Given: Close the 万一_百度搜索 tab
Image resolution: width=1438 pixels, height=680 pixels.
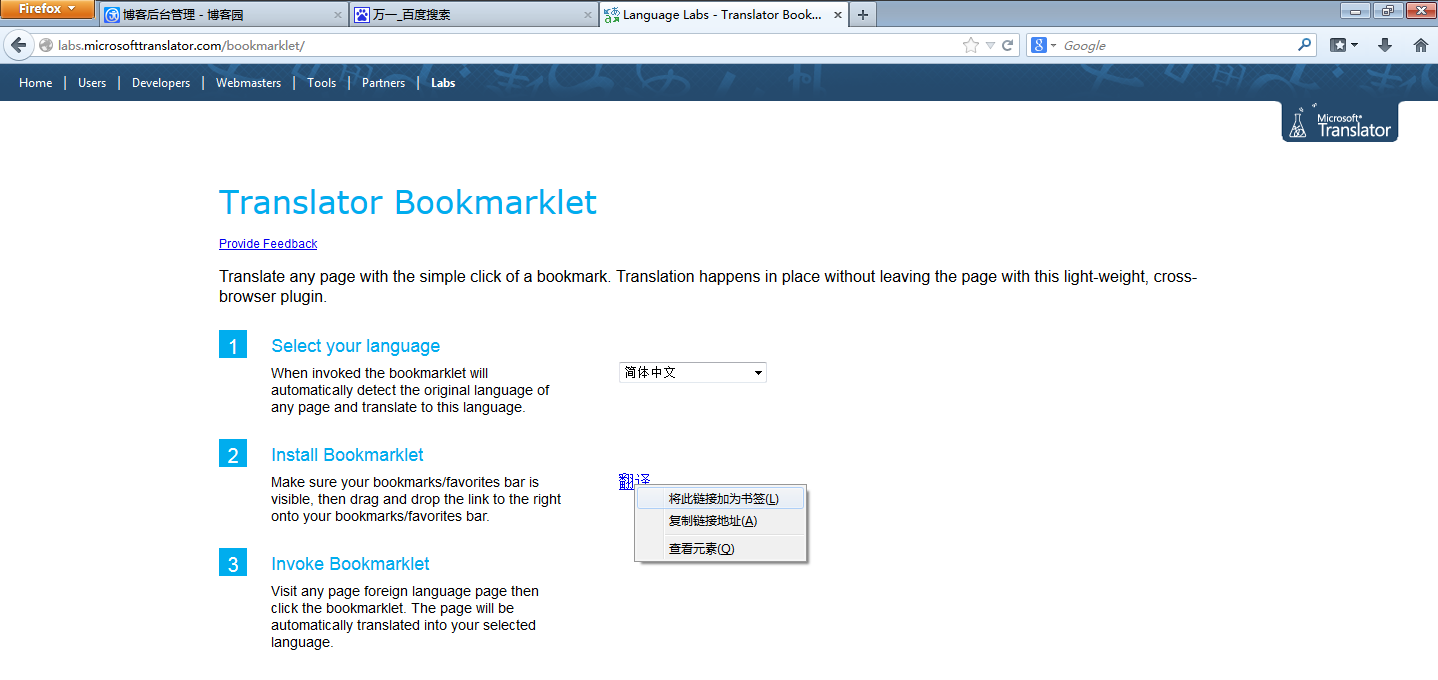Looking at the screenshot, I should coord(588,15).
